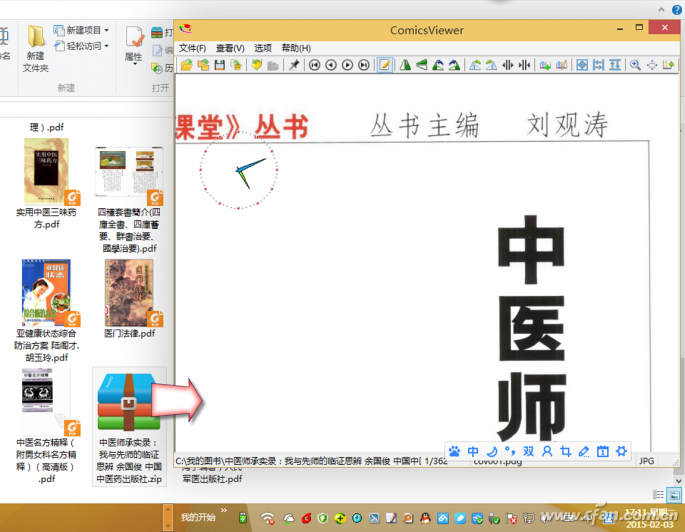This screenshot has width=685, height=532.
Task: Click 新建文件夹 in Explorer ribbon
Action: (x=35, y=48)
